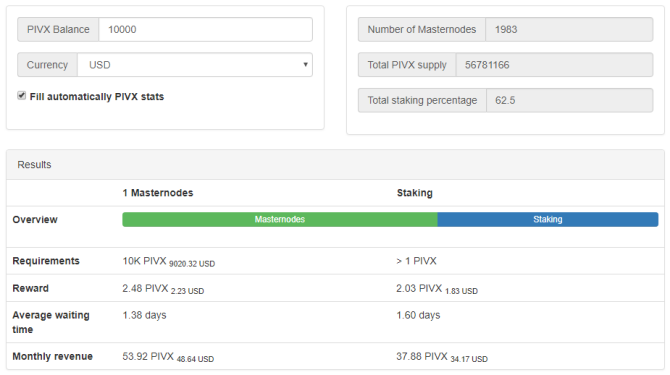The height and width of the screenshot is (375, 670).
Task: Click the blue Staking progress bar segment
Action: click(548, 220)
